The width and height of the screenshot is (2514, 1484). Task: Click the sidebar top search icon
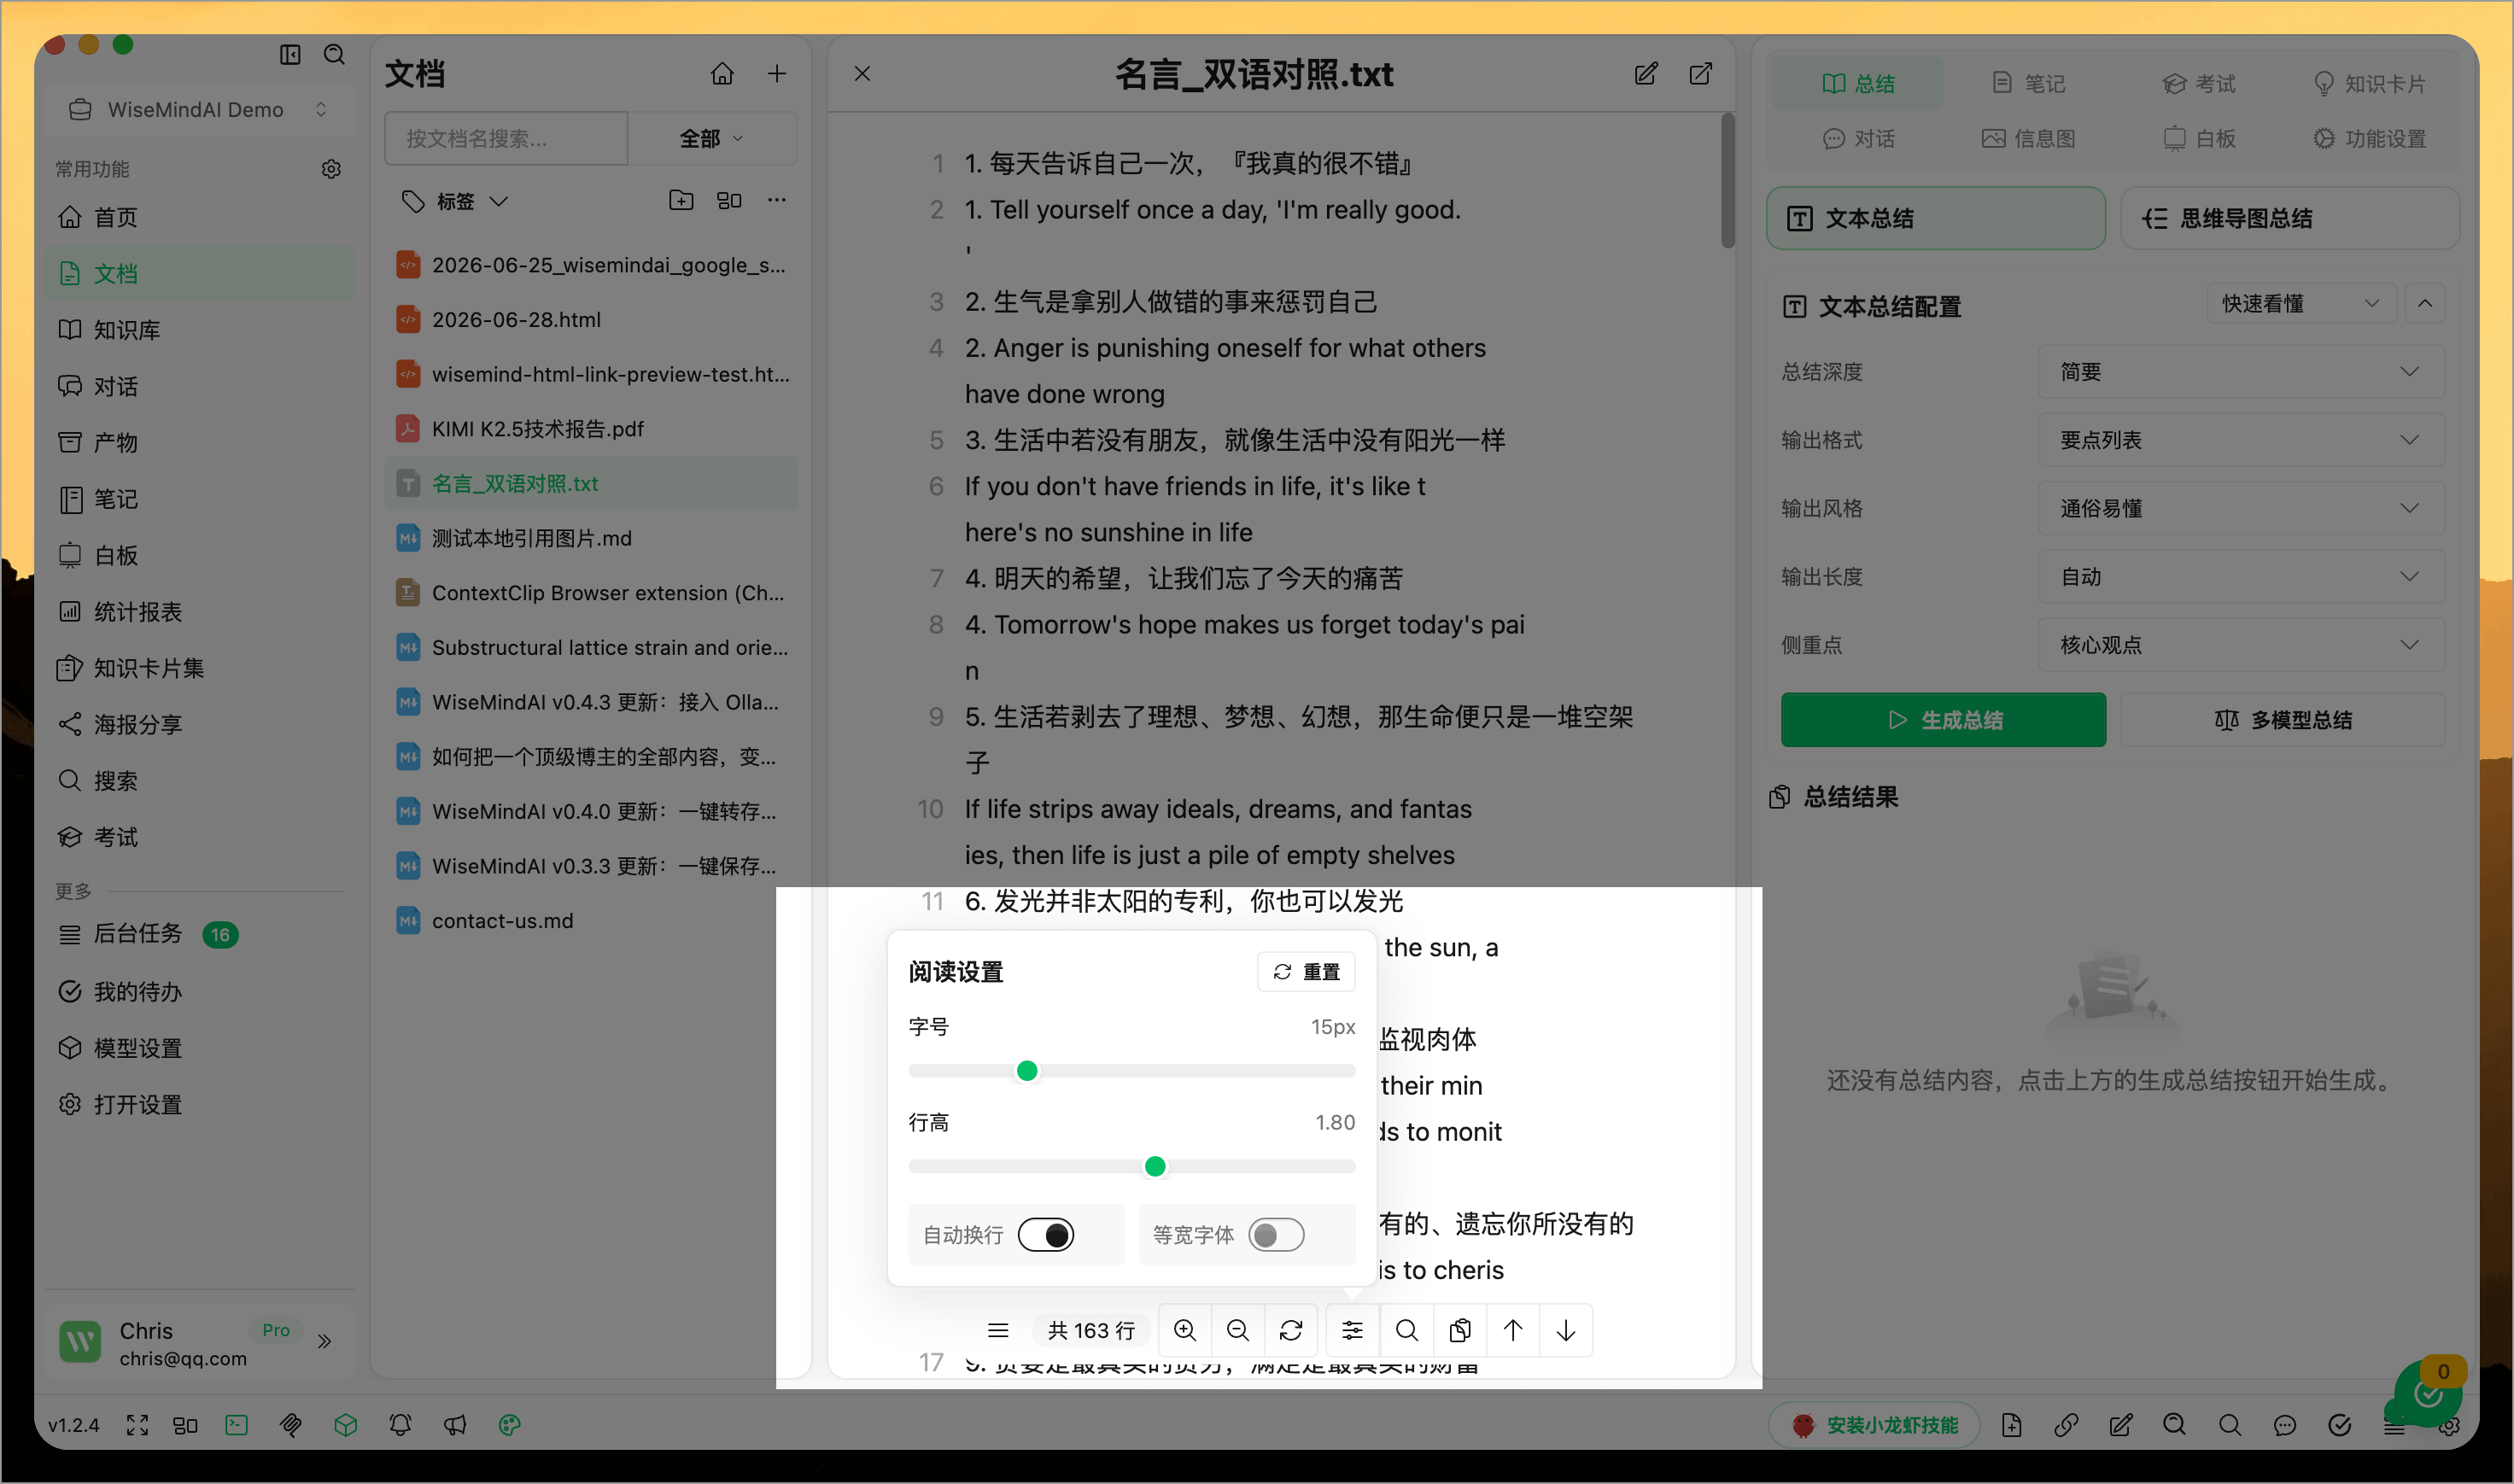(x=335, y=54)
